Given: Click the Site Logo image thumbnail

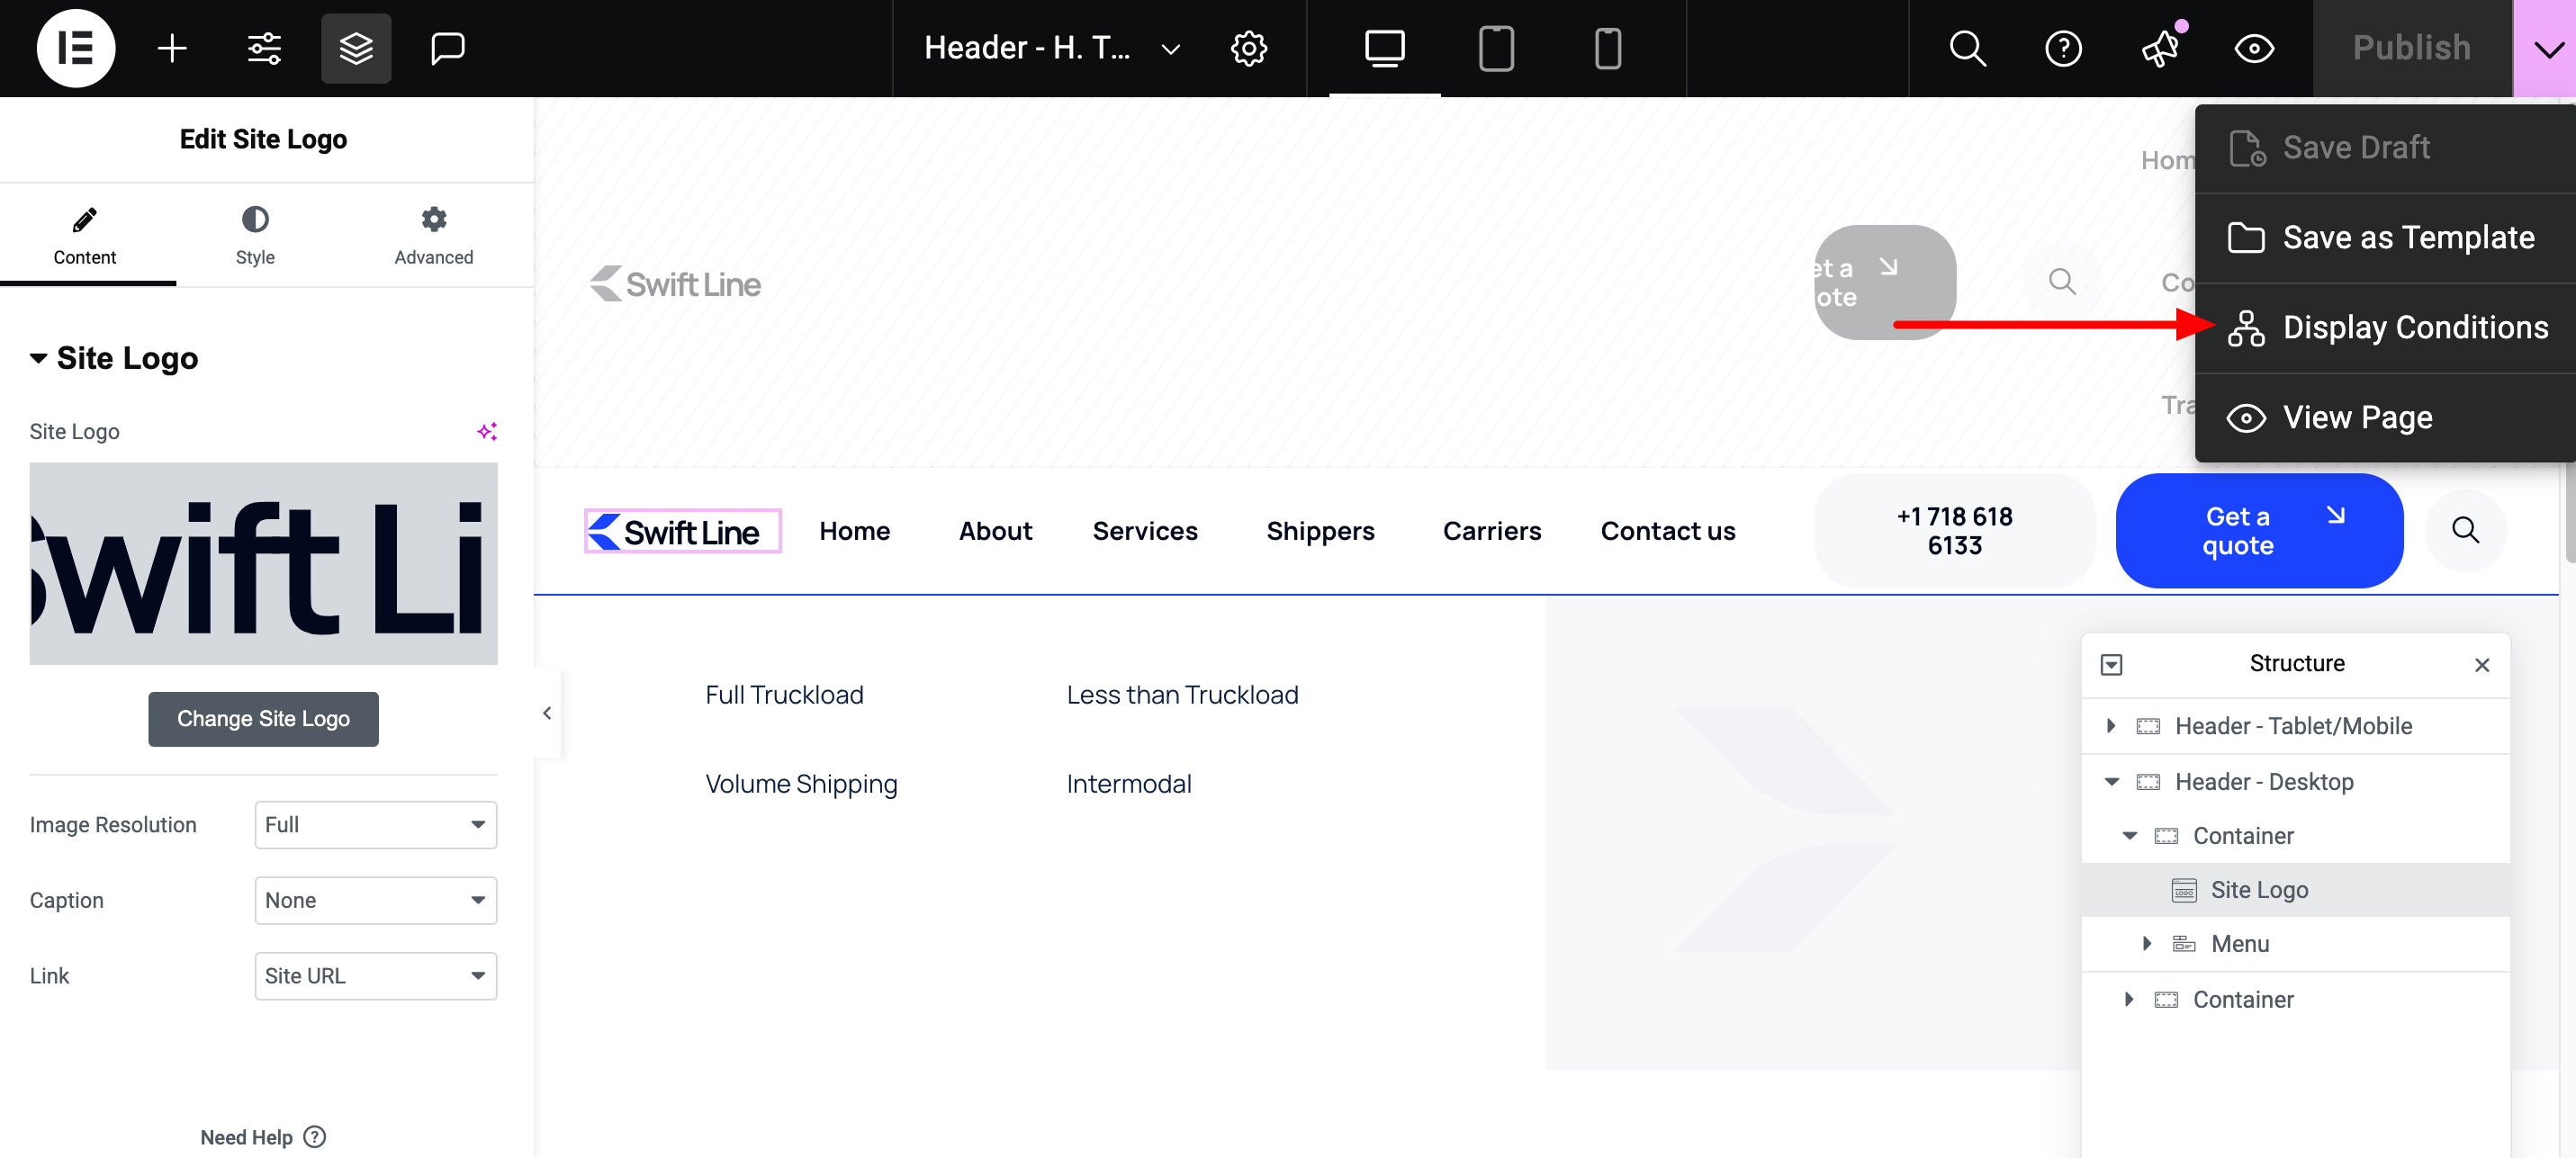Looking at the screenshot, I should pos(263,563).
